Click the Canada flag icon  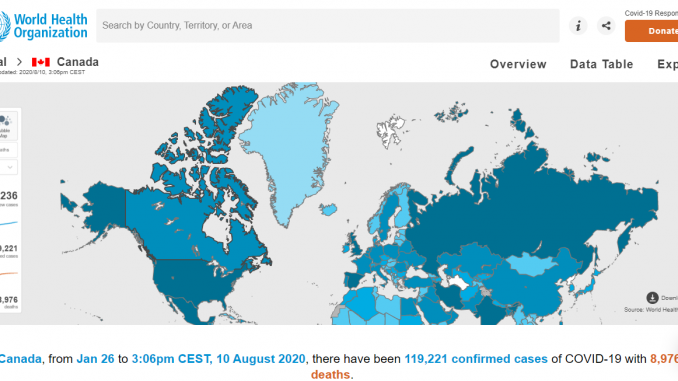click(41, 62)
